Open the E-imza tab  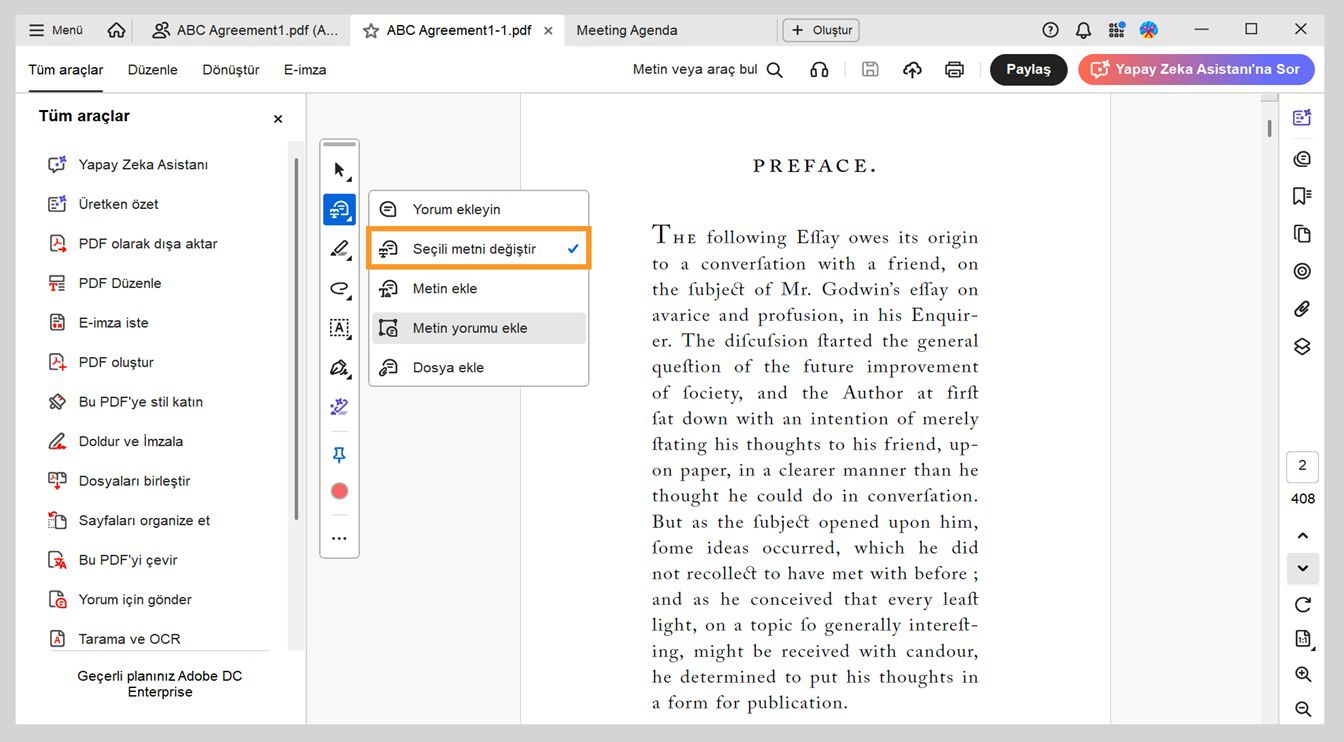(x=305, y=70)
